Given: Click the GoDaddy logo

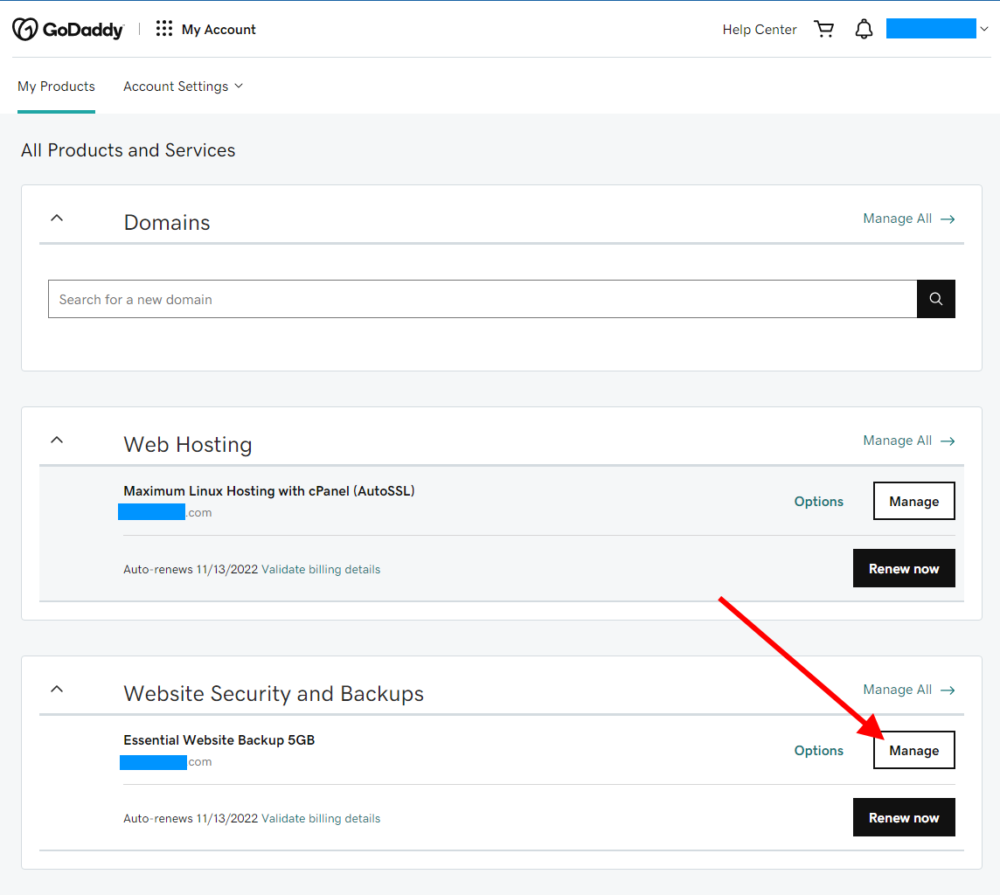Looking at the screenshot, I should point(67,29).
